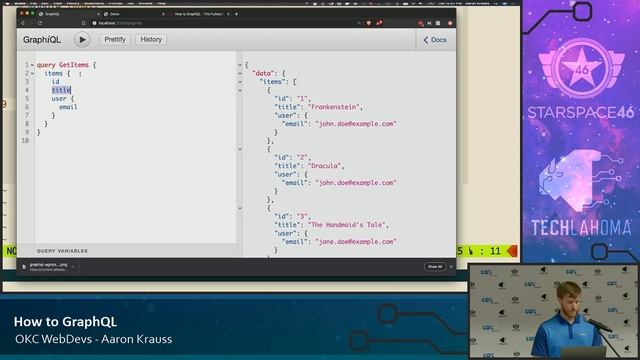Collapse the query GetItems block on line 1
The image size is (640, 360).
click(32, 65)
